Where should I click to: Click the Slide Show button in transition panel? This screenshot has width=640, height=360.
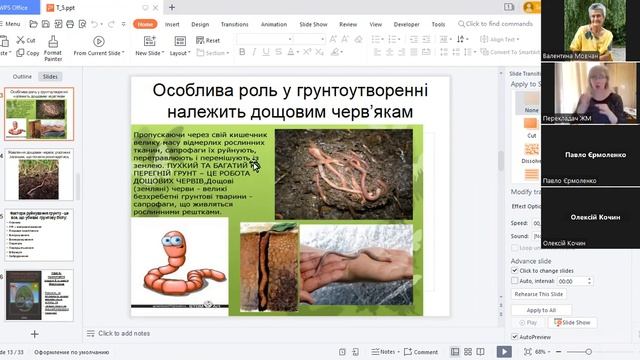tap(572, 322)
